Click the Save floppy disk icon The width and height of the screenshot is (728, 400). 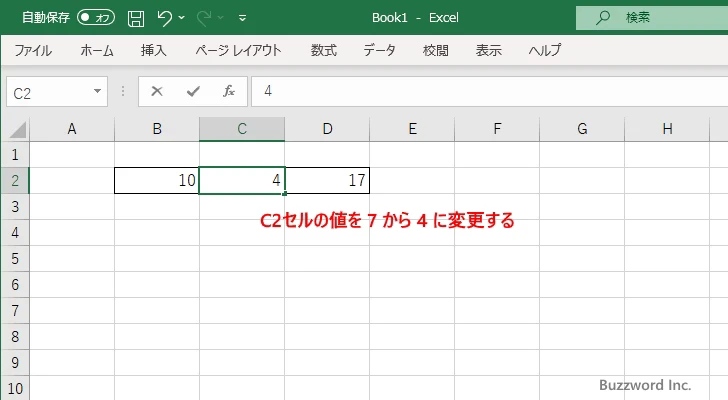[x=136, y=17]
